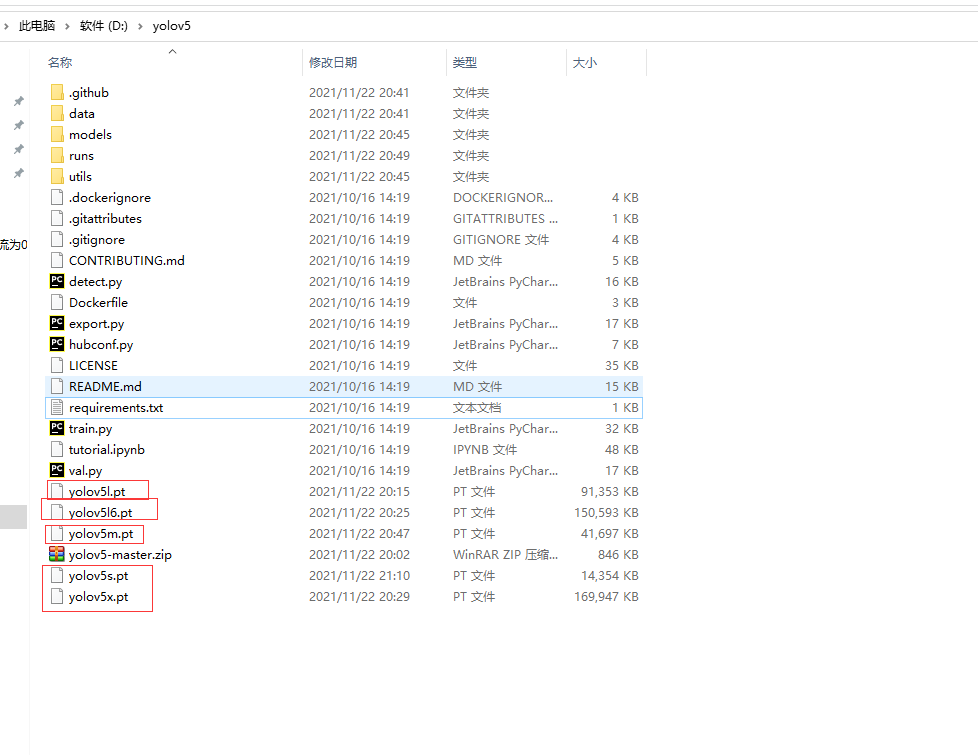978x755 pixels.
Task: Click the data folder icon
Action: [x=57, y=114]
